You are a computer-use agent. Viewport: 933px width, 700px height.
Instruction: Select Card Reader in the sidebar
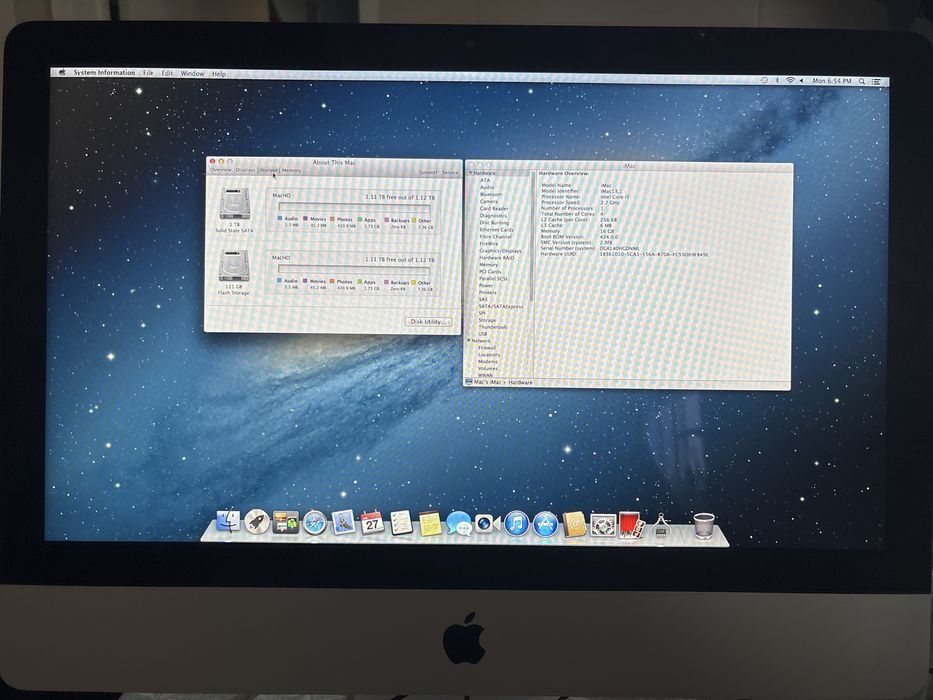pyautogui.click(x=494, y=208)
